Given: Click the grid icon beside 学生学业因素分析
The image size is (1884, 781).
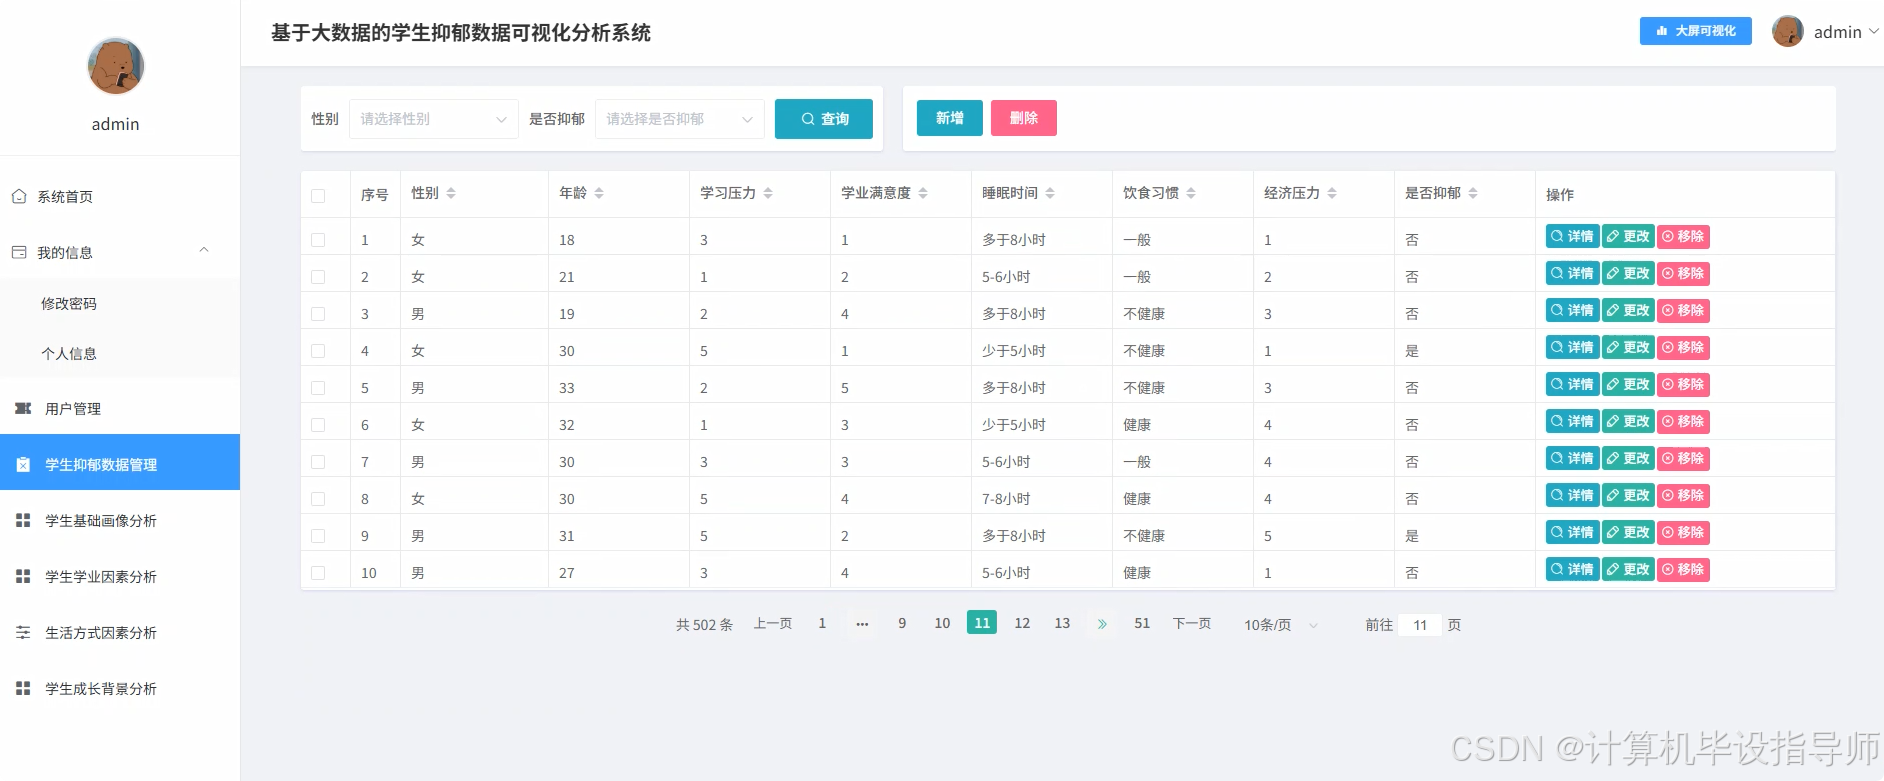Looking at the screenshot, I should (23, 576).
